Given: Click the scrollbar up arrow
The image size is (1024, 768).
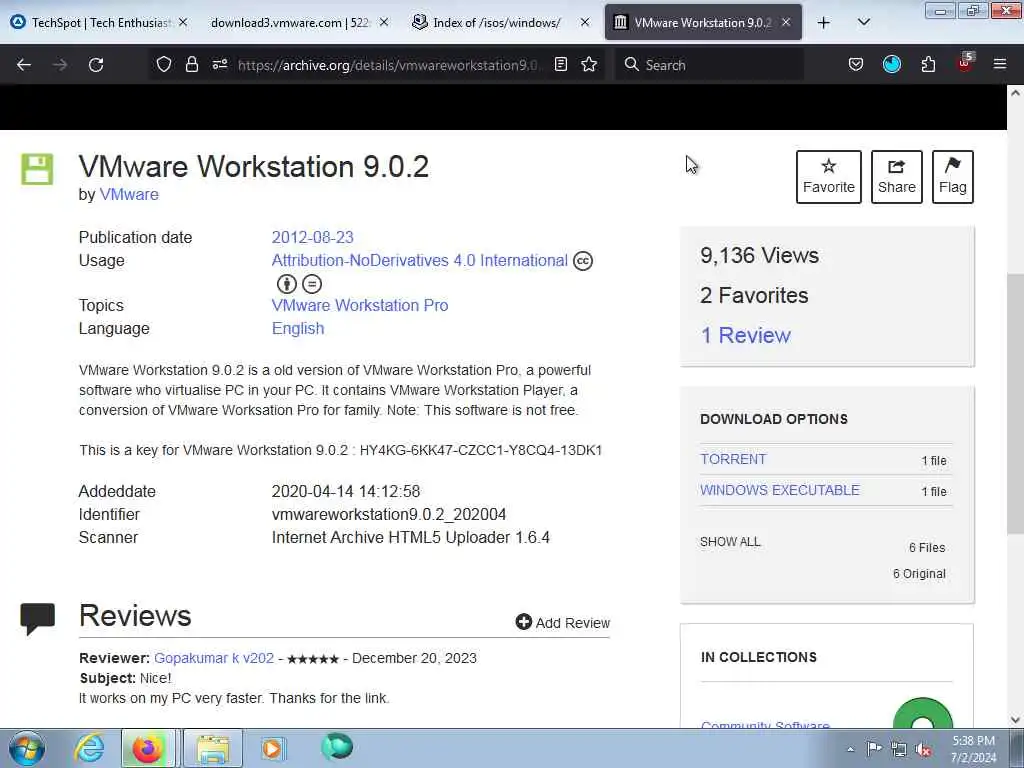Looking at the screenshot, I should tap(1015, 93).
